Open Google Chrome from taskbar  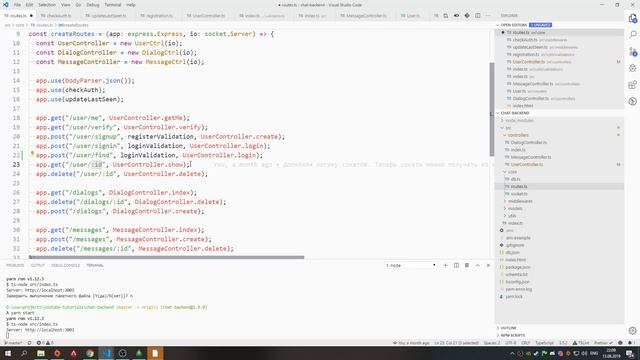pyautogui.click(x=90, y=353)
